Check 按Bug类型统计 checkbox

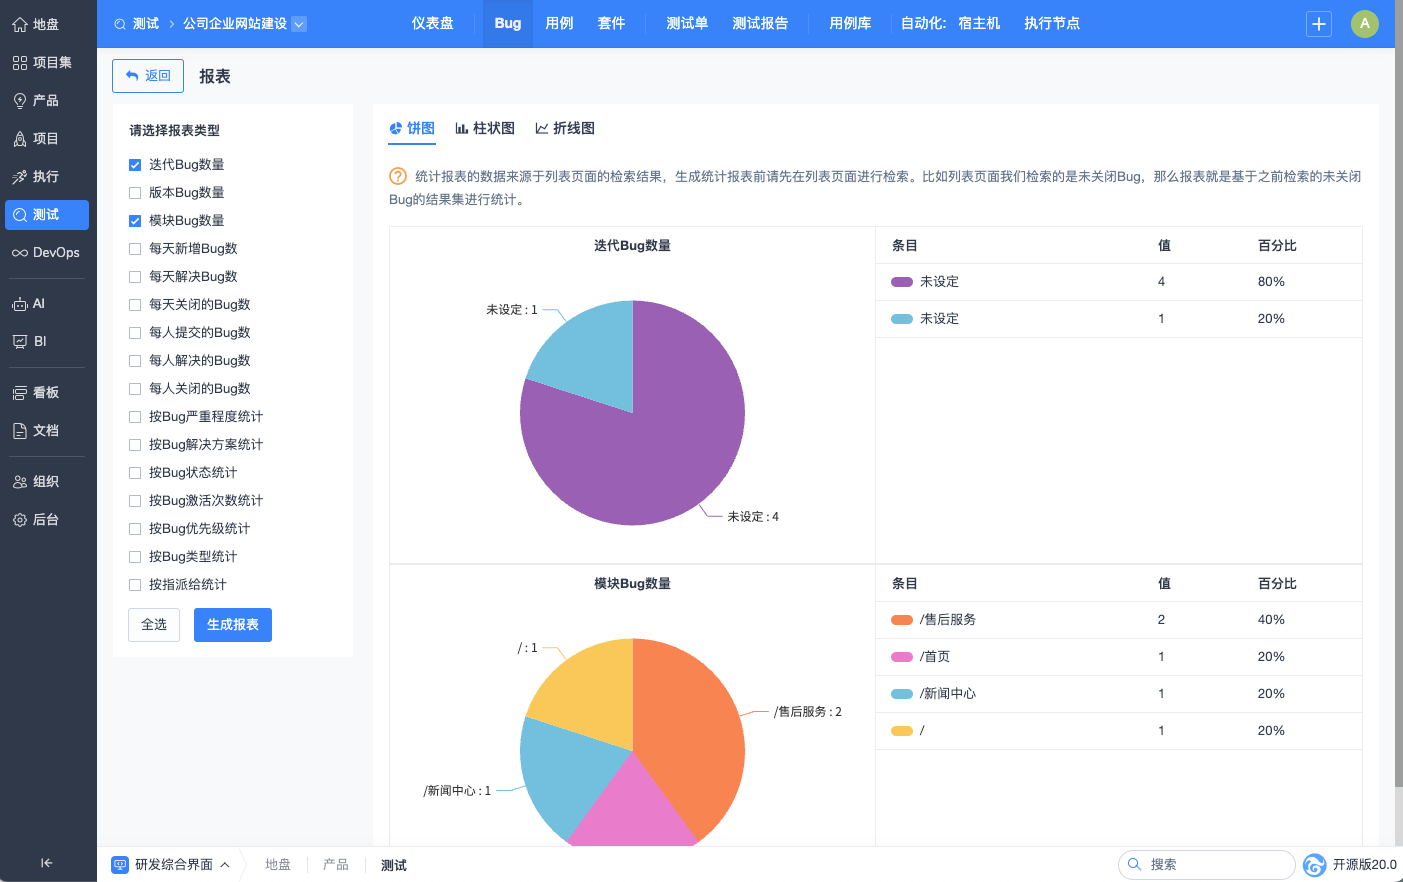tap(135, 557)
